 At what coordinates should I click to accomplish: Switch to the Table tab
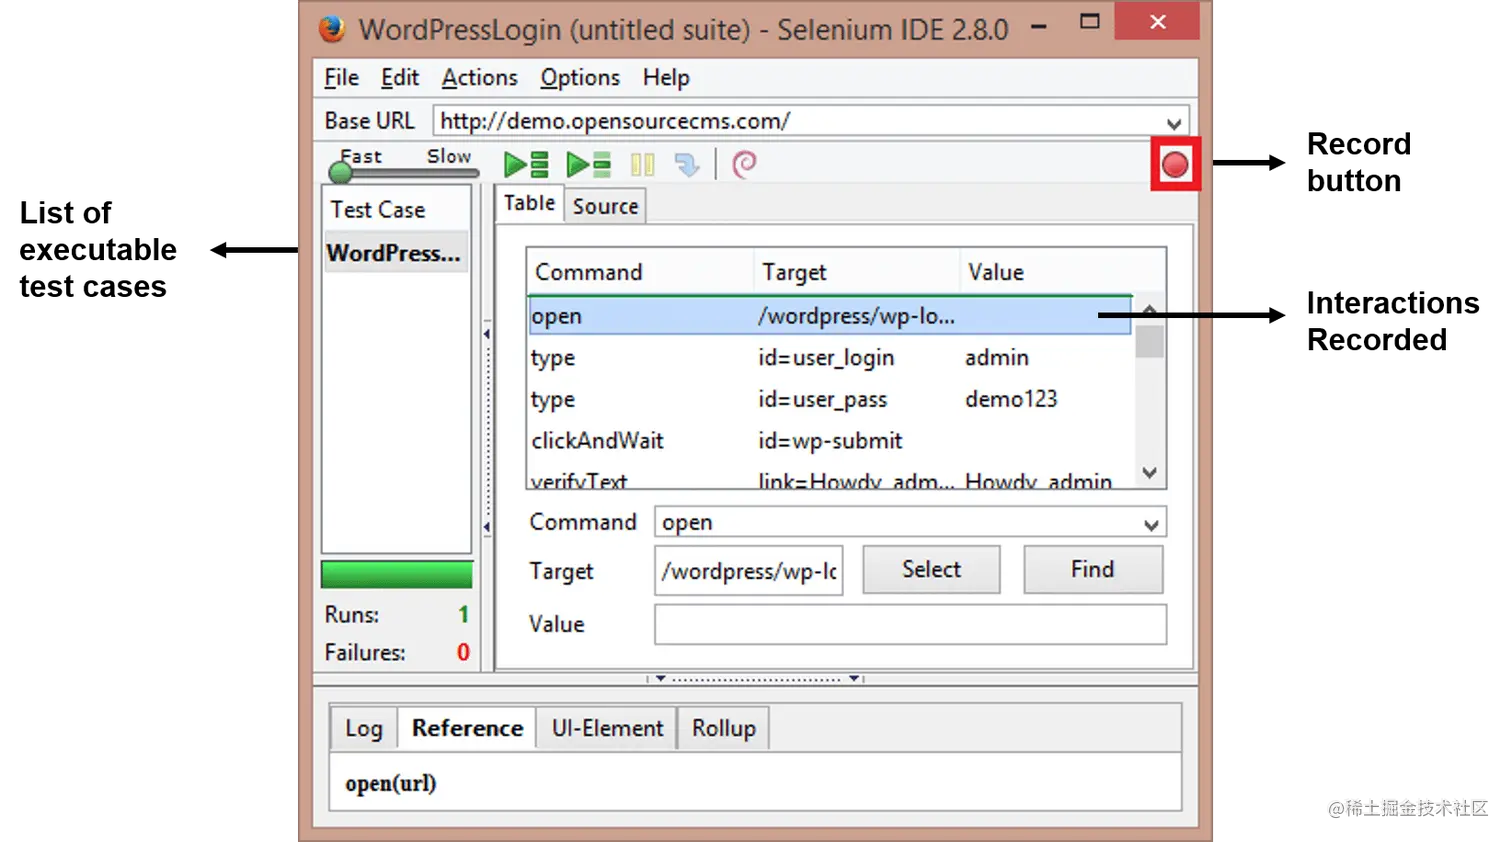coord(529,203)
